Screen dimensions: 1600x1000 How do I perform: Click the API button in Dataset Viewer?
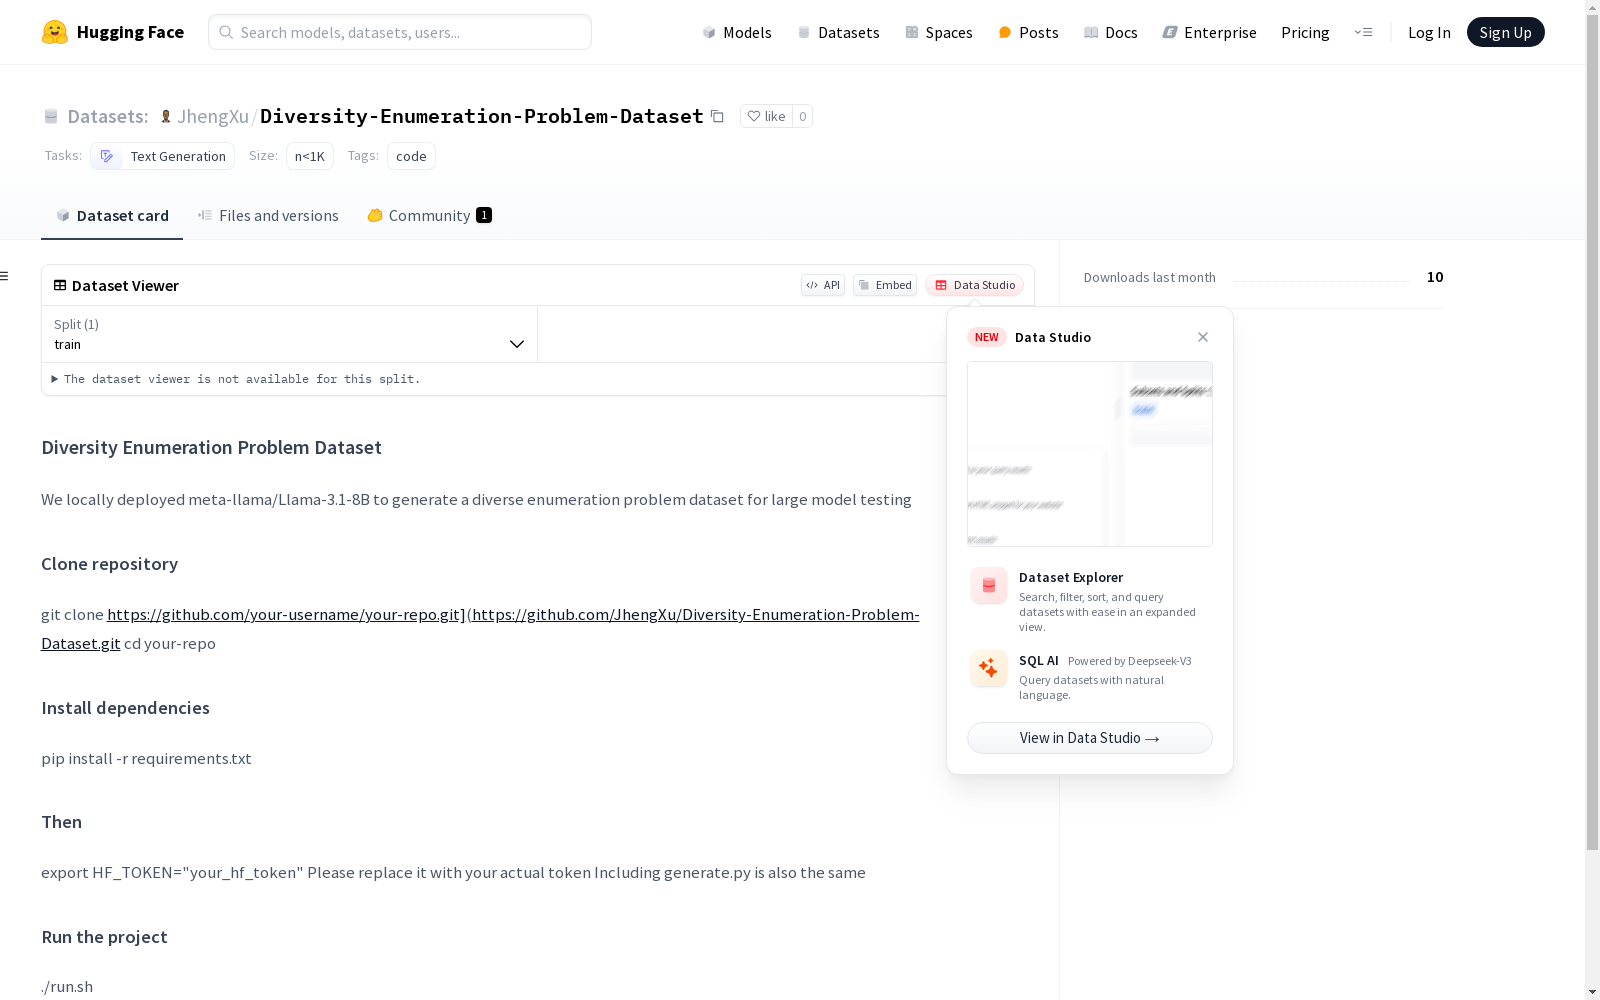point(823,285)
